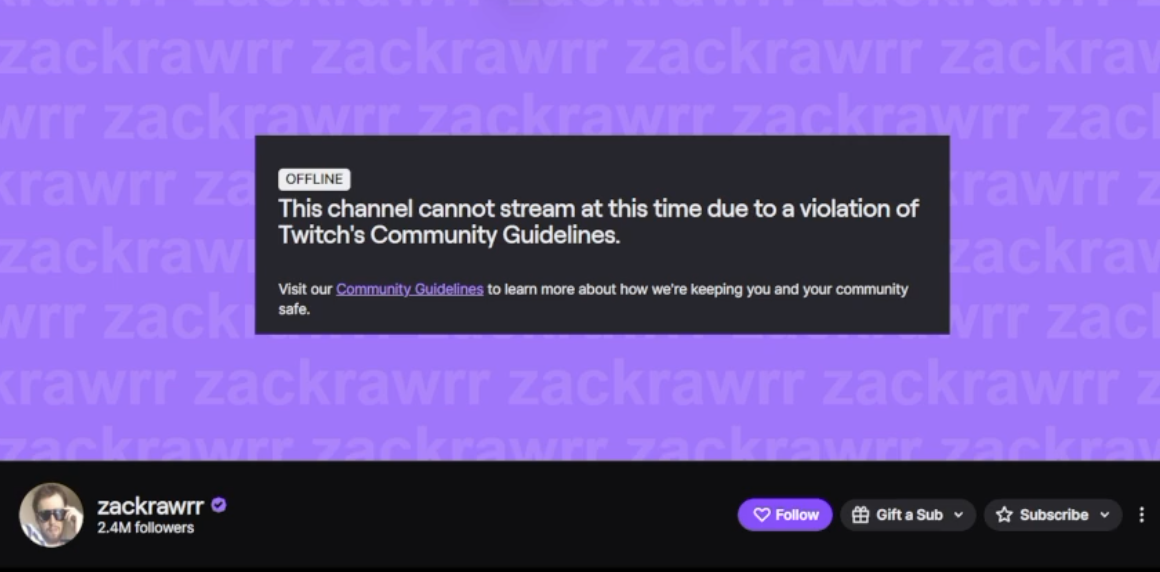Screen dimensions: 1160x572
Task: Click the gift box icon beside Gift a Sub
Action: coord(860,514)
